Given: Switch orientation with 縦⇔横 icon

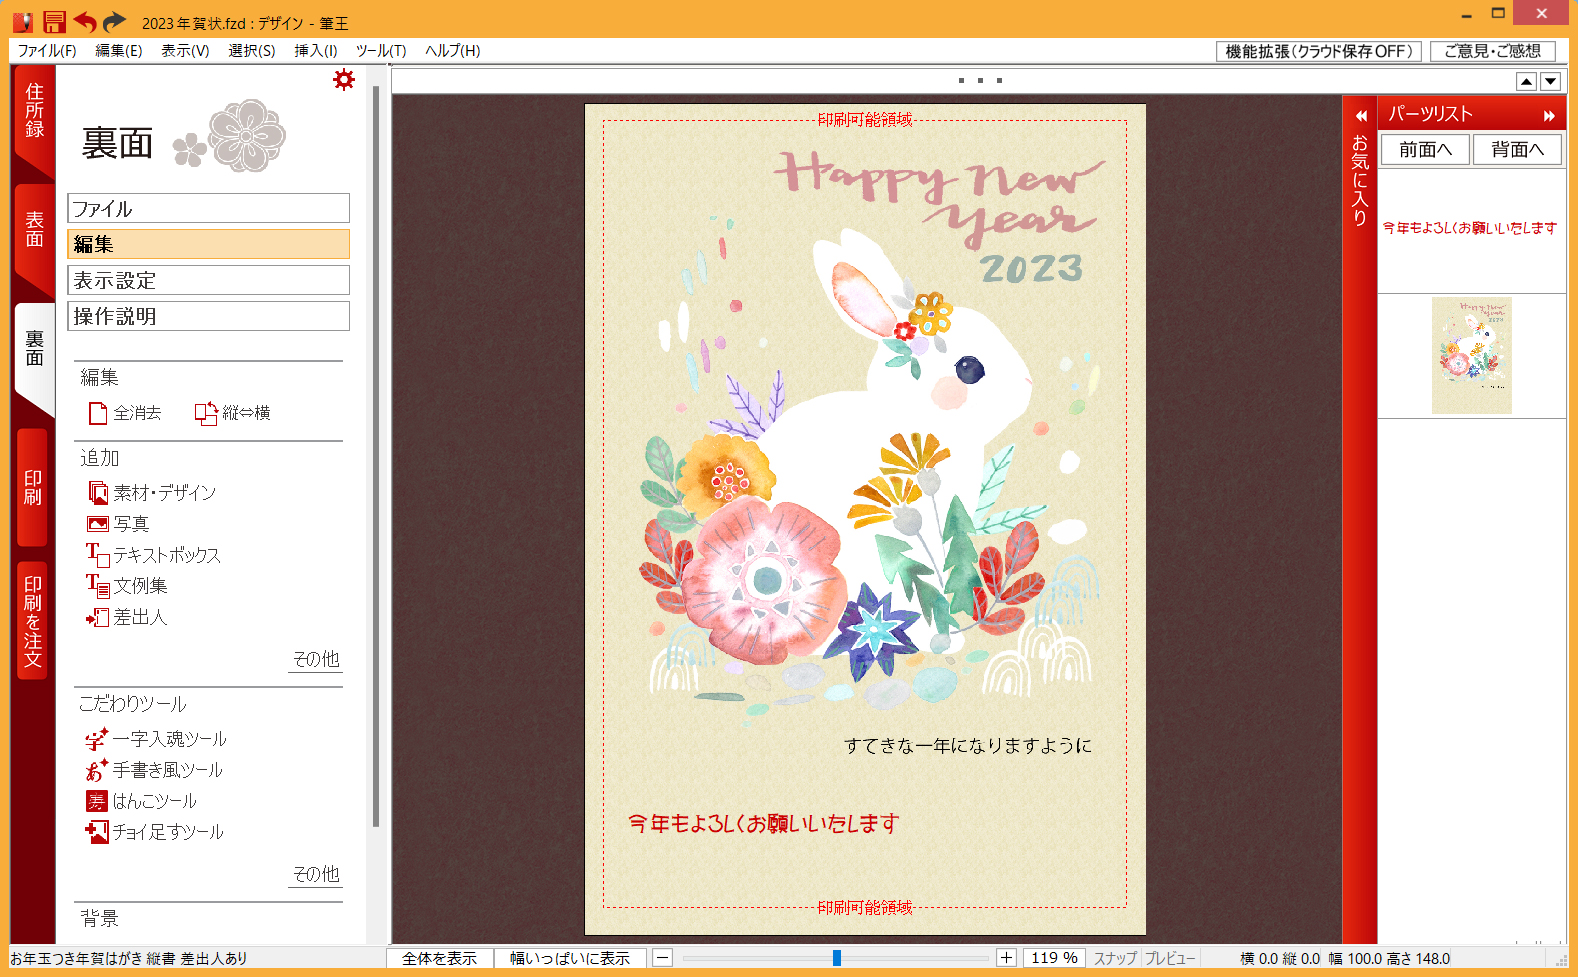Looking at the screenshot, I should 206,413.
